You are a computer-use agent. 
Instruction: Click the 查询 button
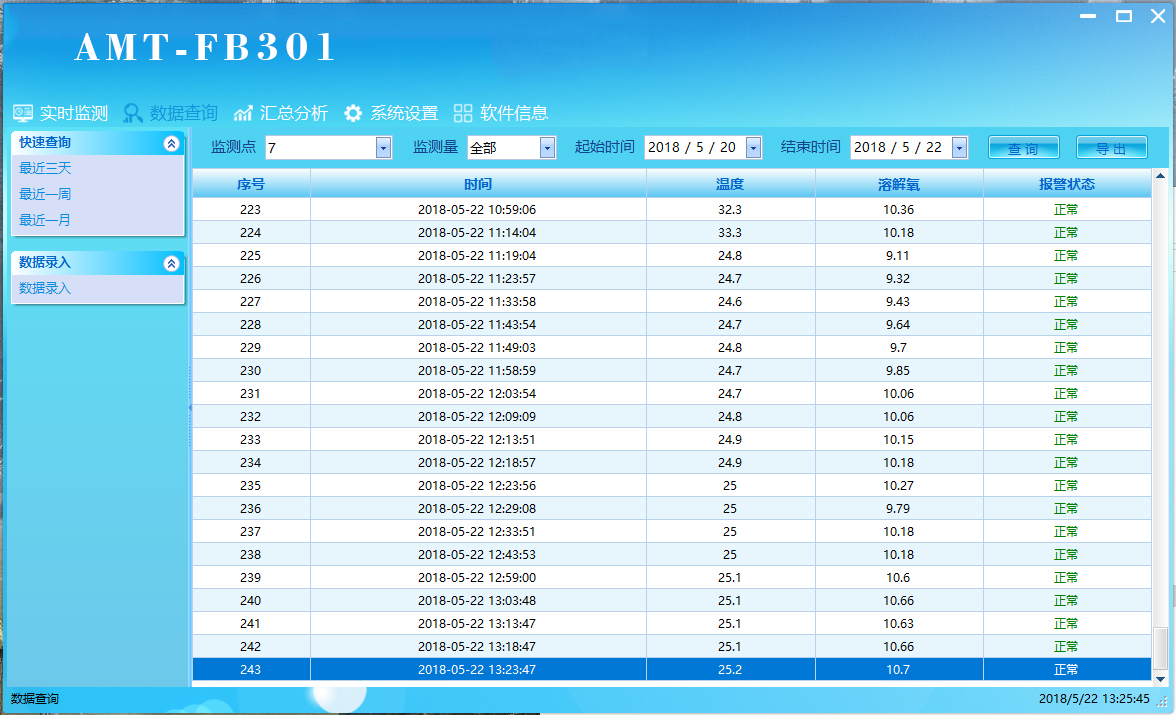[x=1024, y=148]
